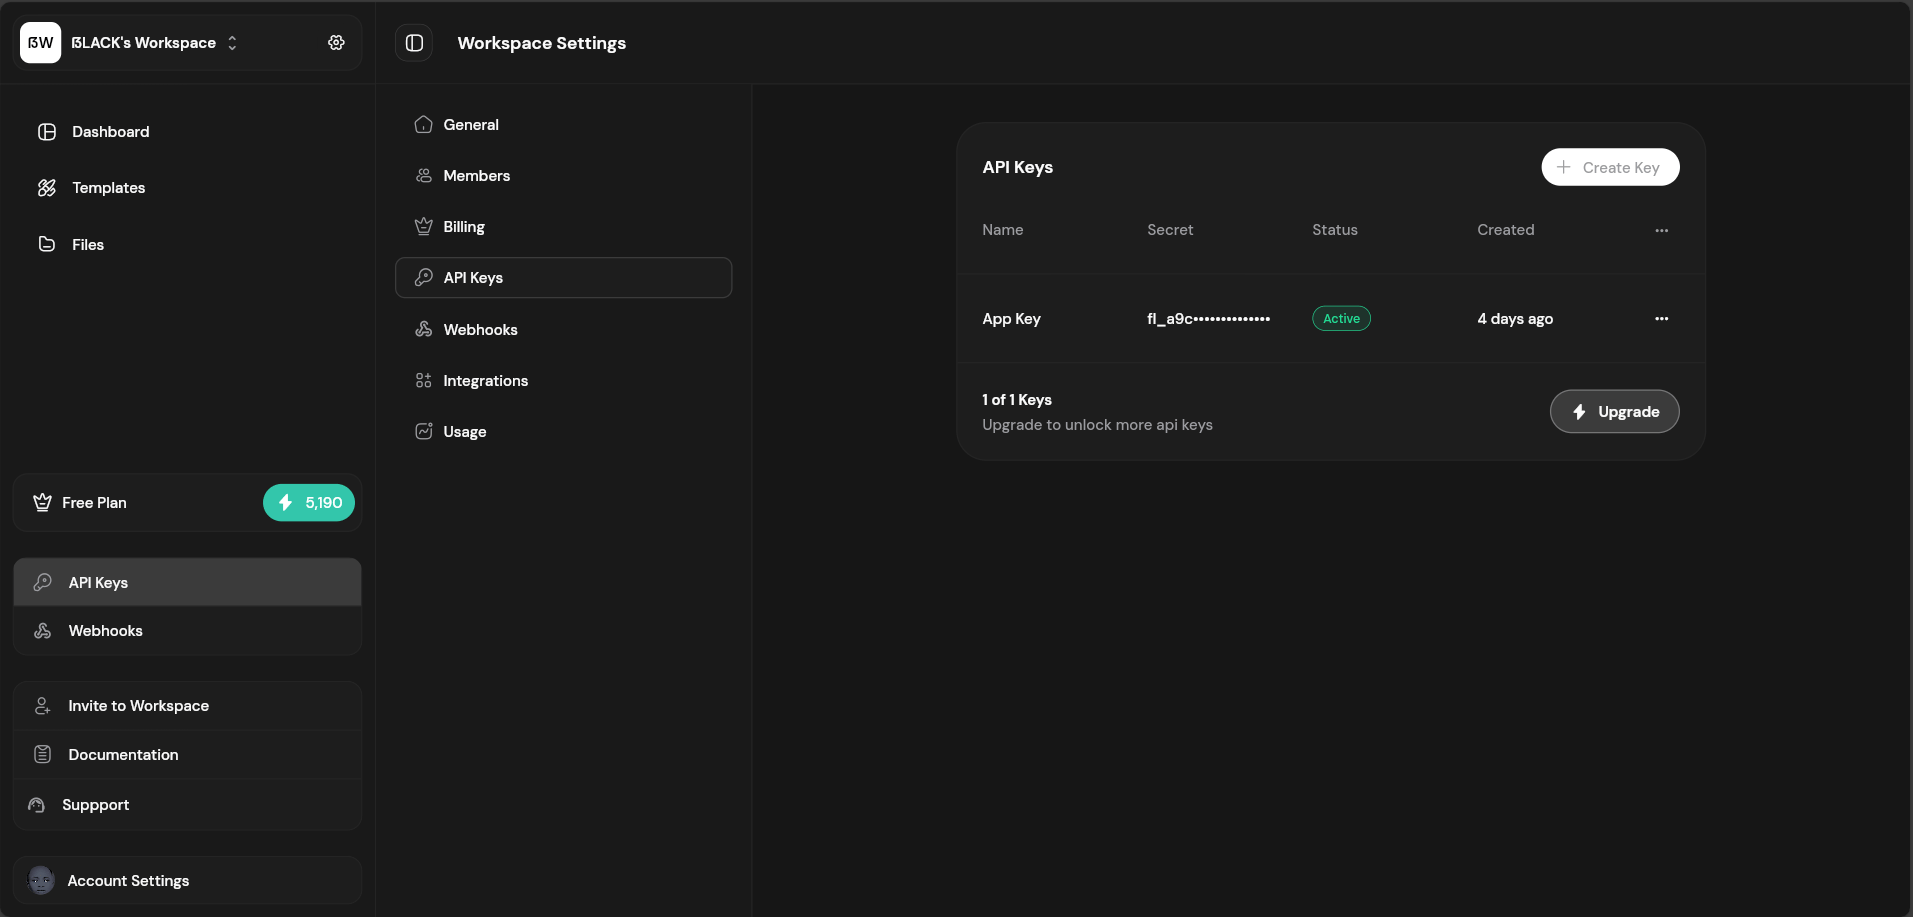Click the Upgrade button

click(x=1614, y=412)
